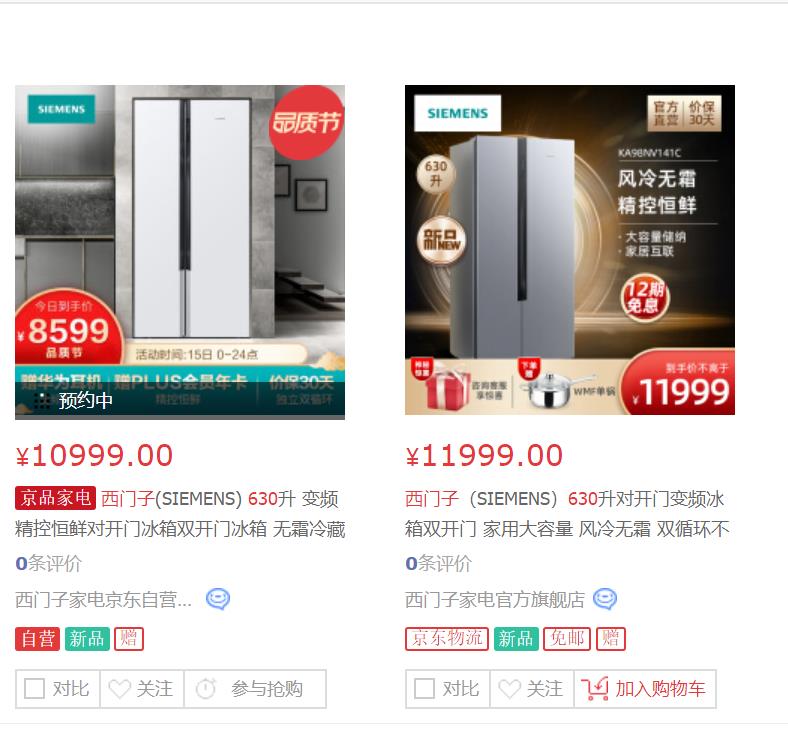
Task: Click the chat icon beside 西门子家电官方旗舰店
Action: click(x=605, y=599)
